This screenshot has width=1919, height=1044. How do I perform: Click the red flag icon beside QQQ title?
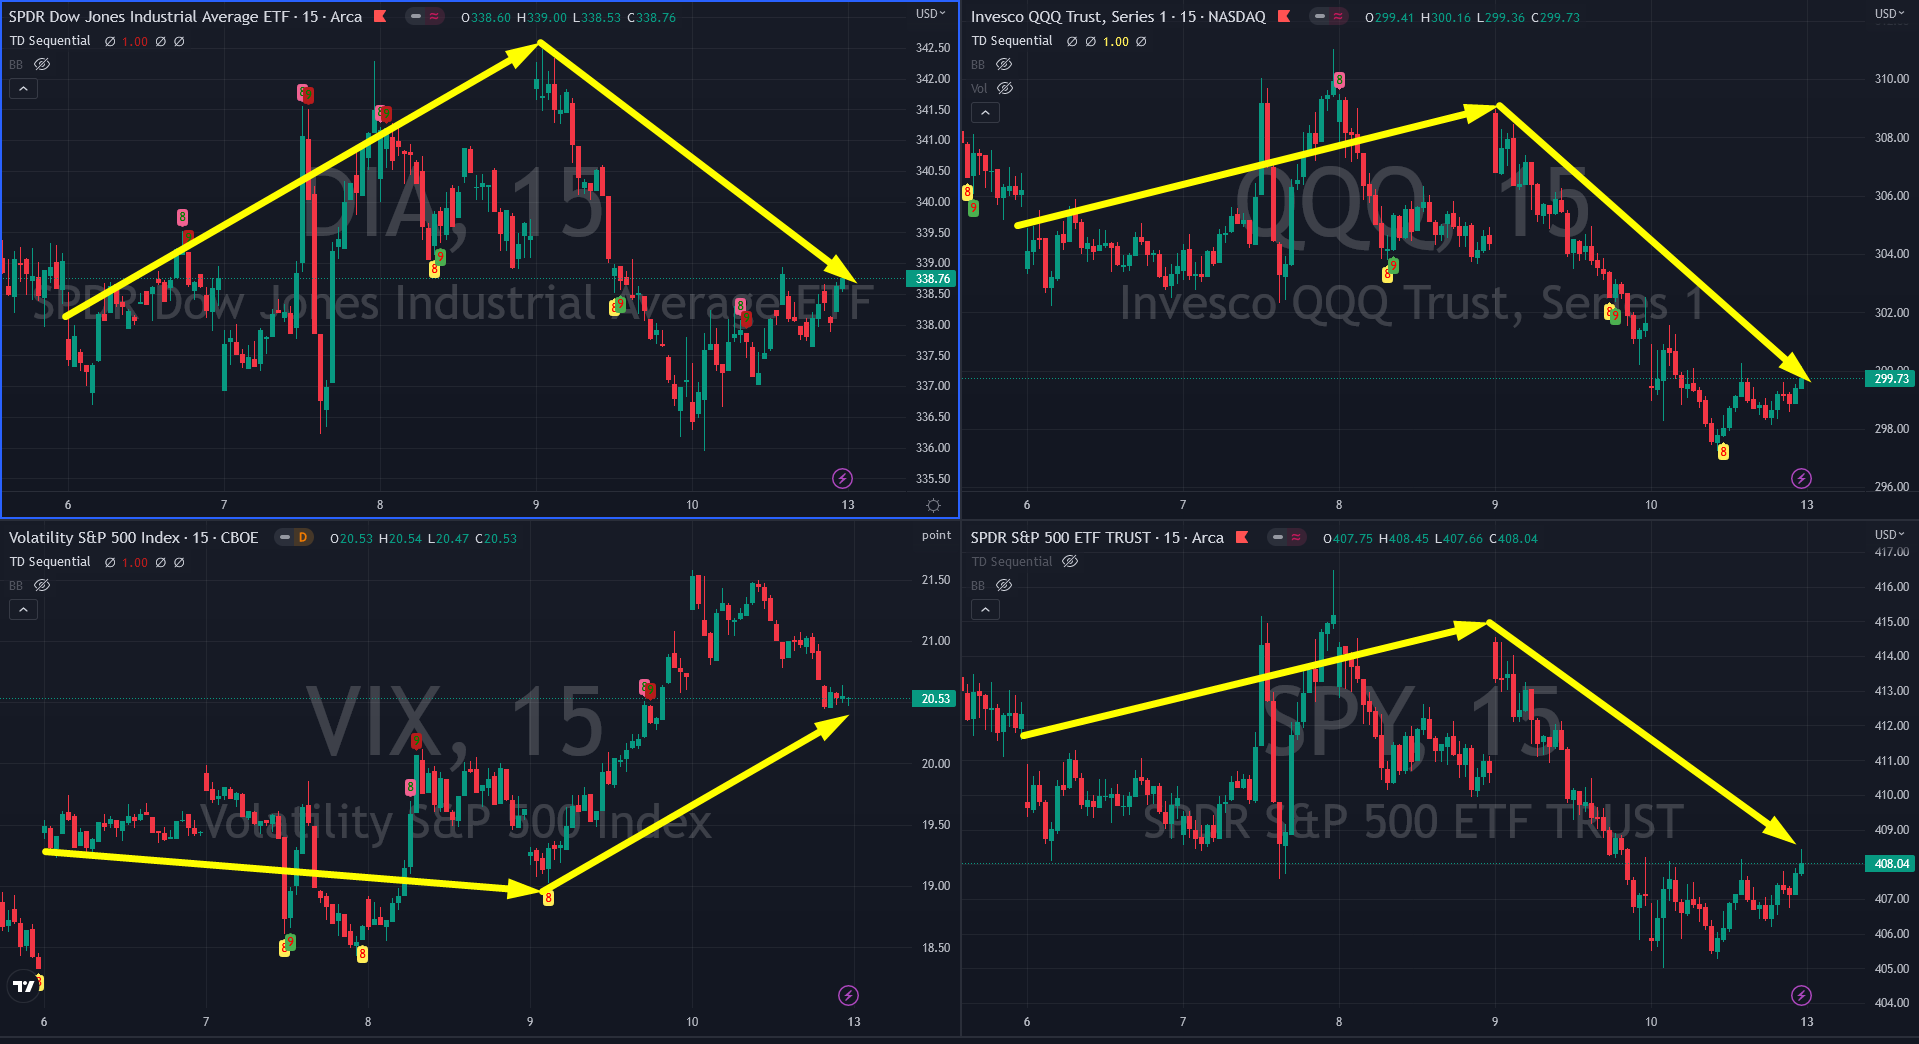[x=1284, y=16]
